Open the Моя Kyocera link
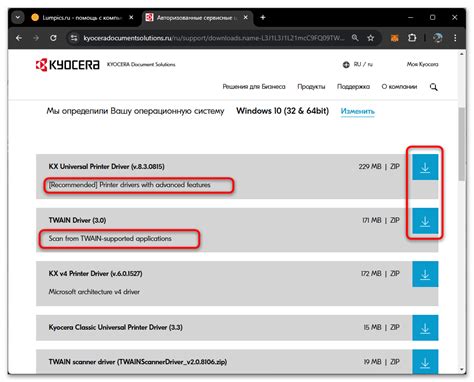This screenshot has width=474, height=382. click(422, 64)
